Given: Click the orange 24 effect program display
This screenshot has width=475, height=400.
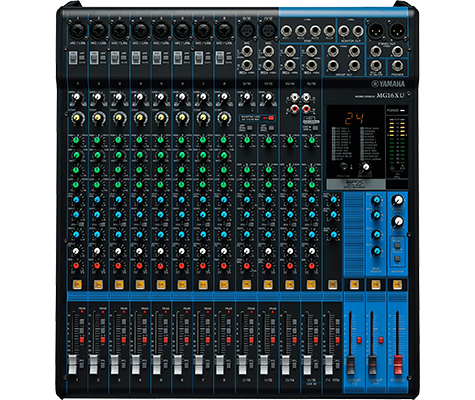Looking at the screenshot, I should 354,118.
